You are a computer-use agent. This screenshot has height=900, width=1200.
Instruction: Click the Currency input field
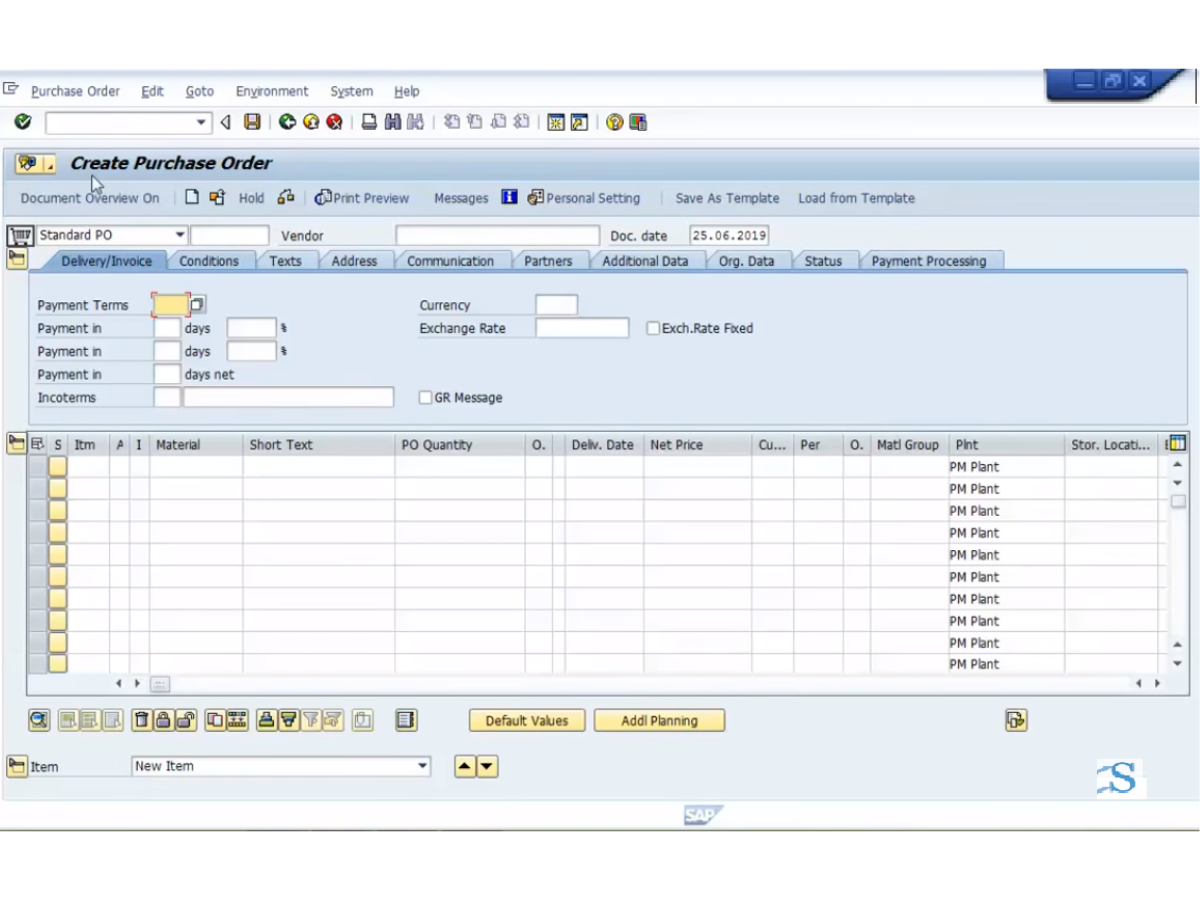pos(556,305)
